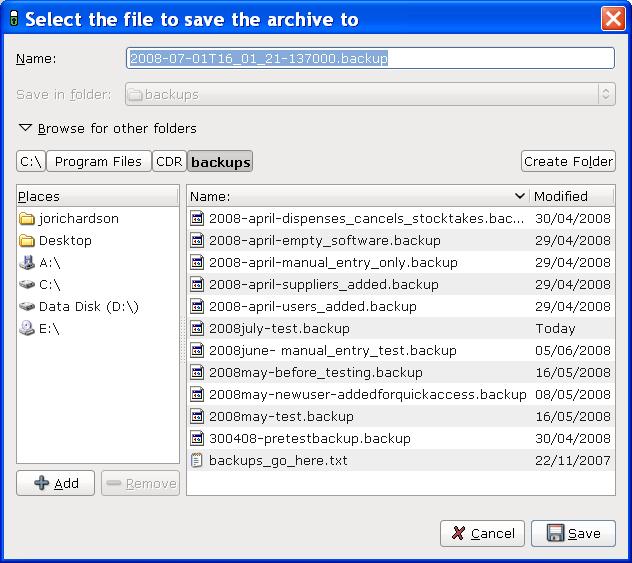The image size is (632, 563).
Task: Select file 2008may-test.backup
Action: point(401,416)
